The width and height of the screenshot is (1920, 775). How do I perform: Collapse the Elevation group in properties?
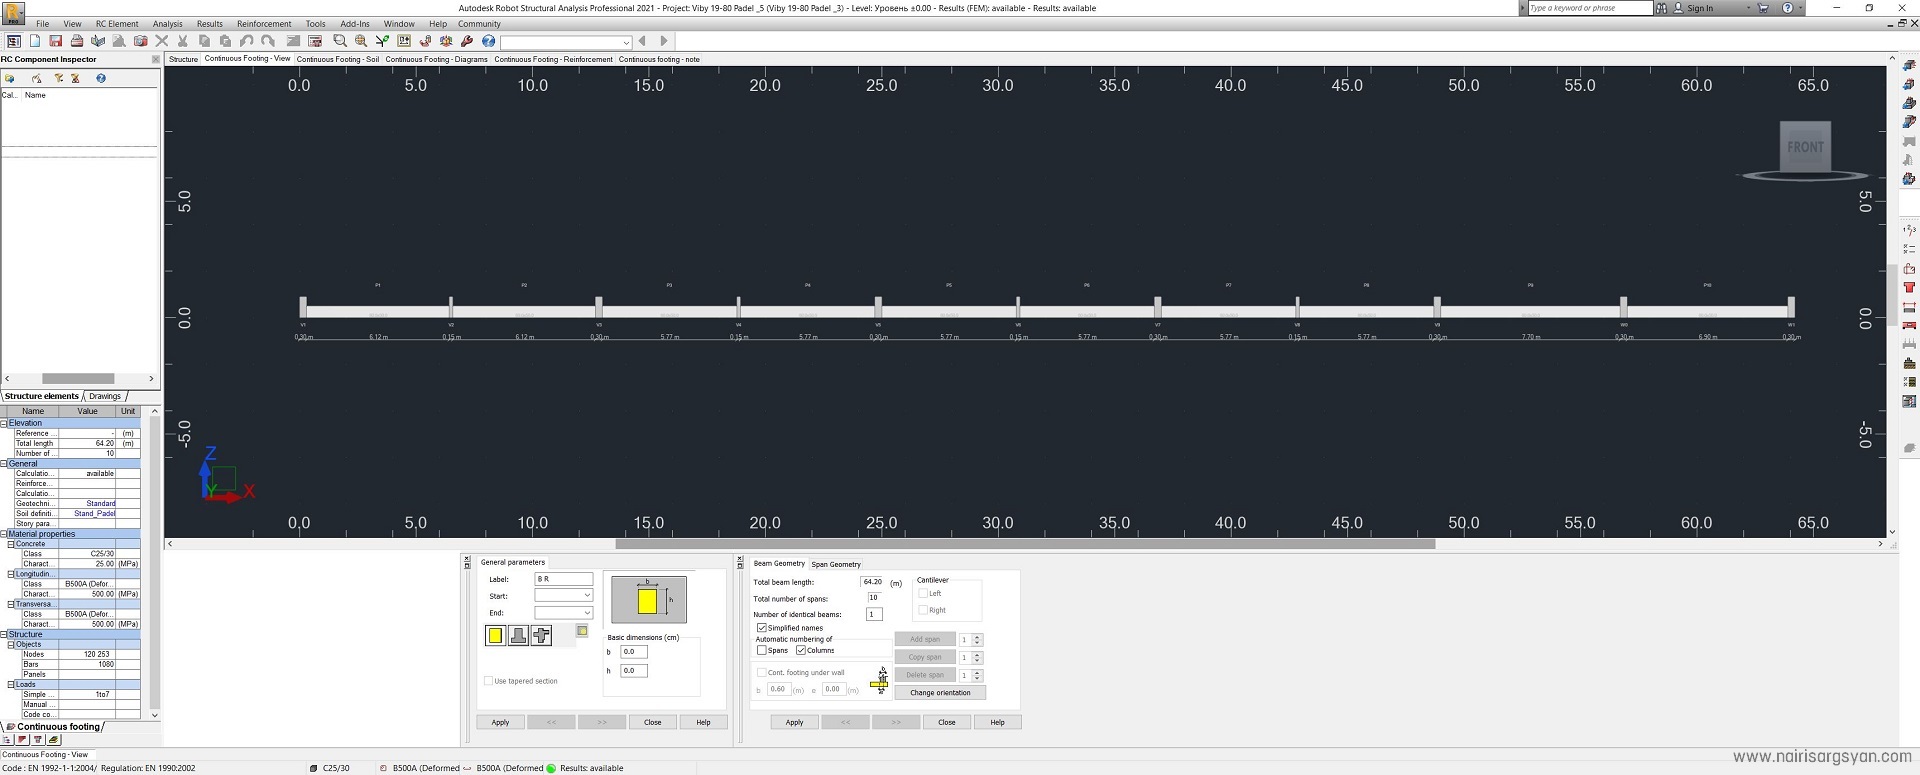pyautogui.click(x=4, y=423)
